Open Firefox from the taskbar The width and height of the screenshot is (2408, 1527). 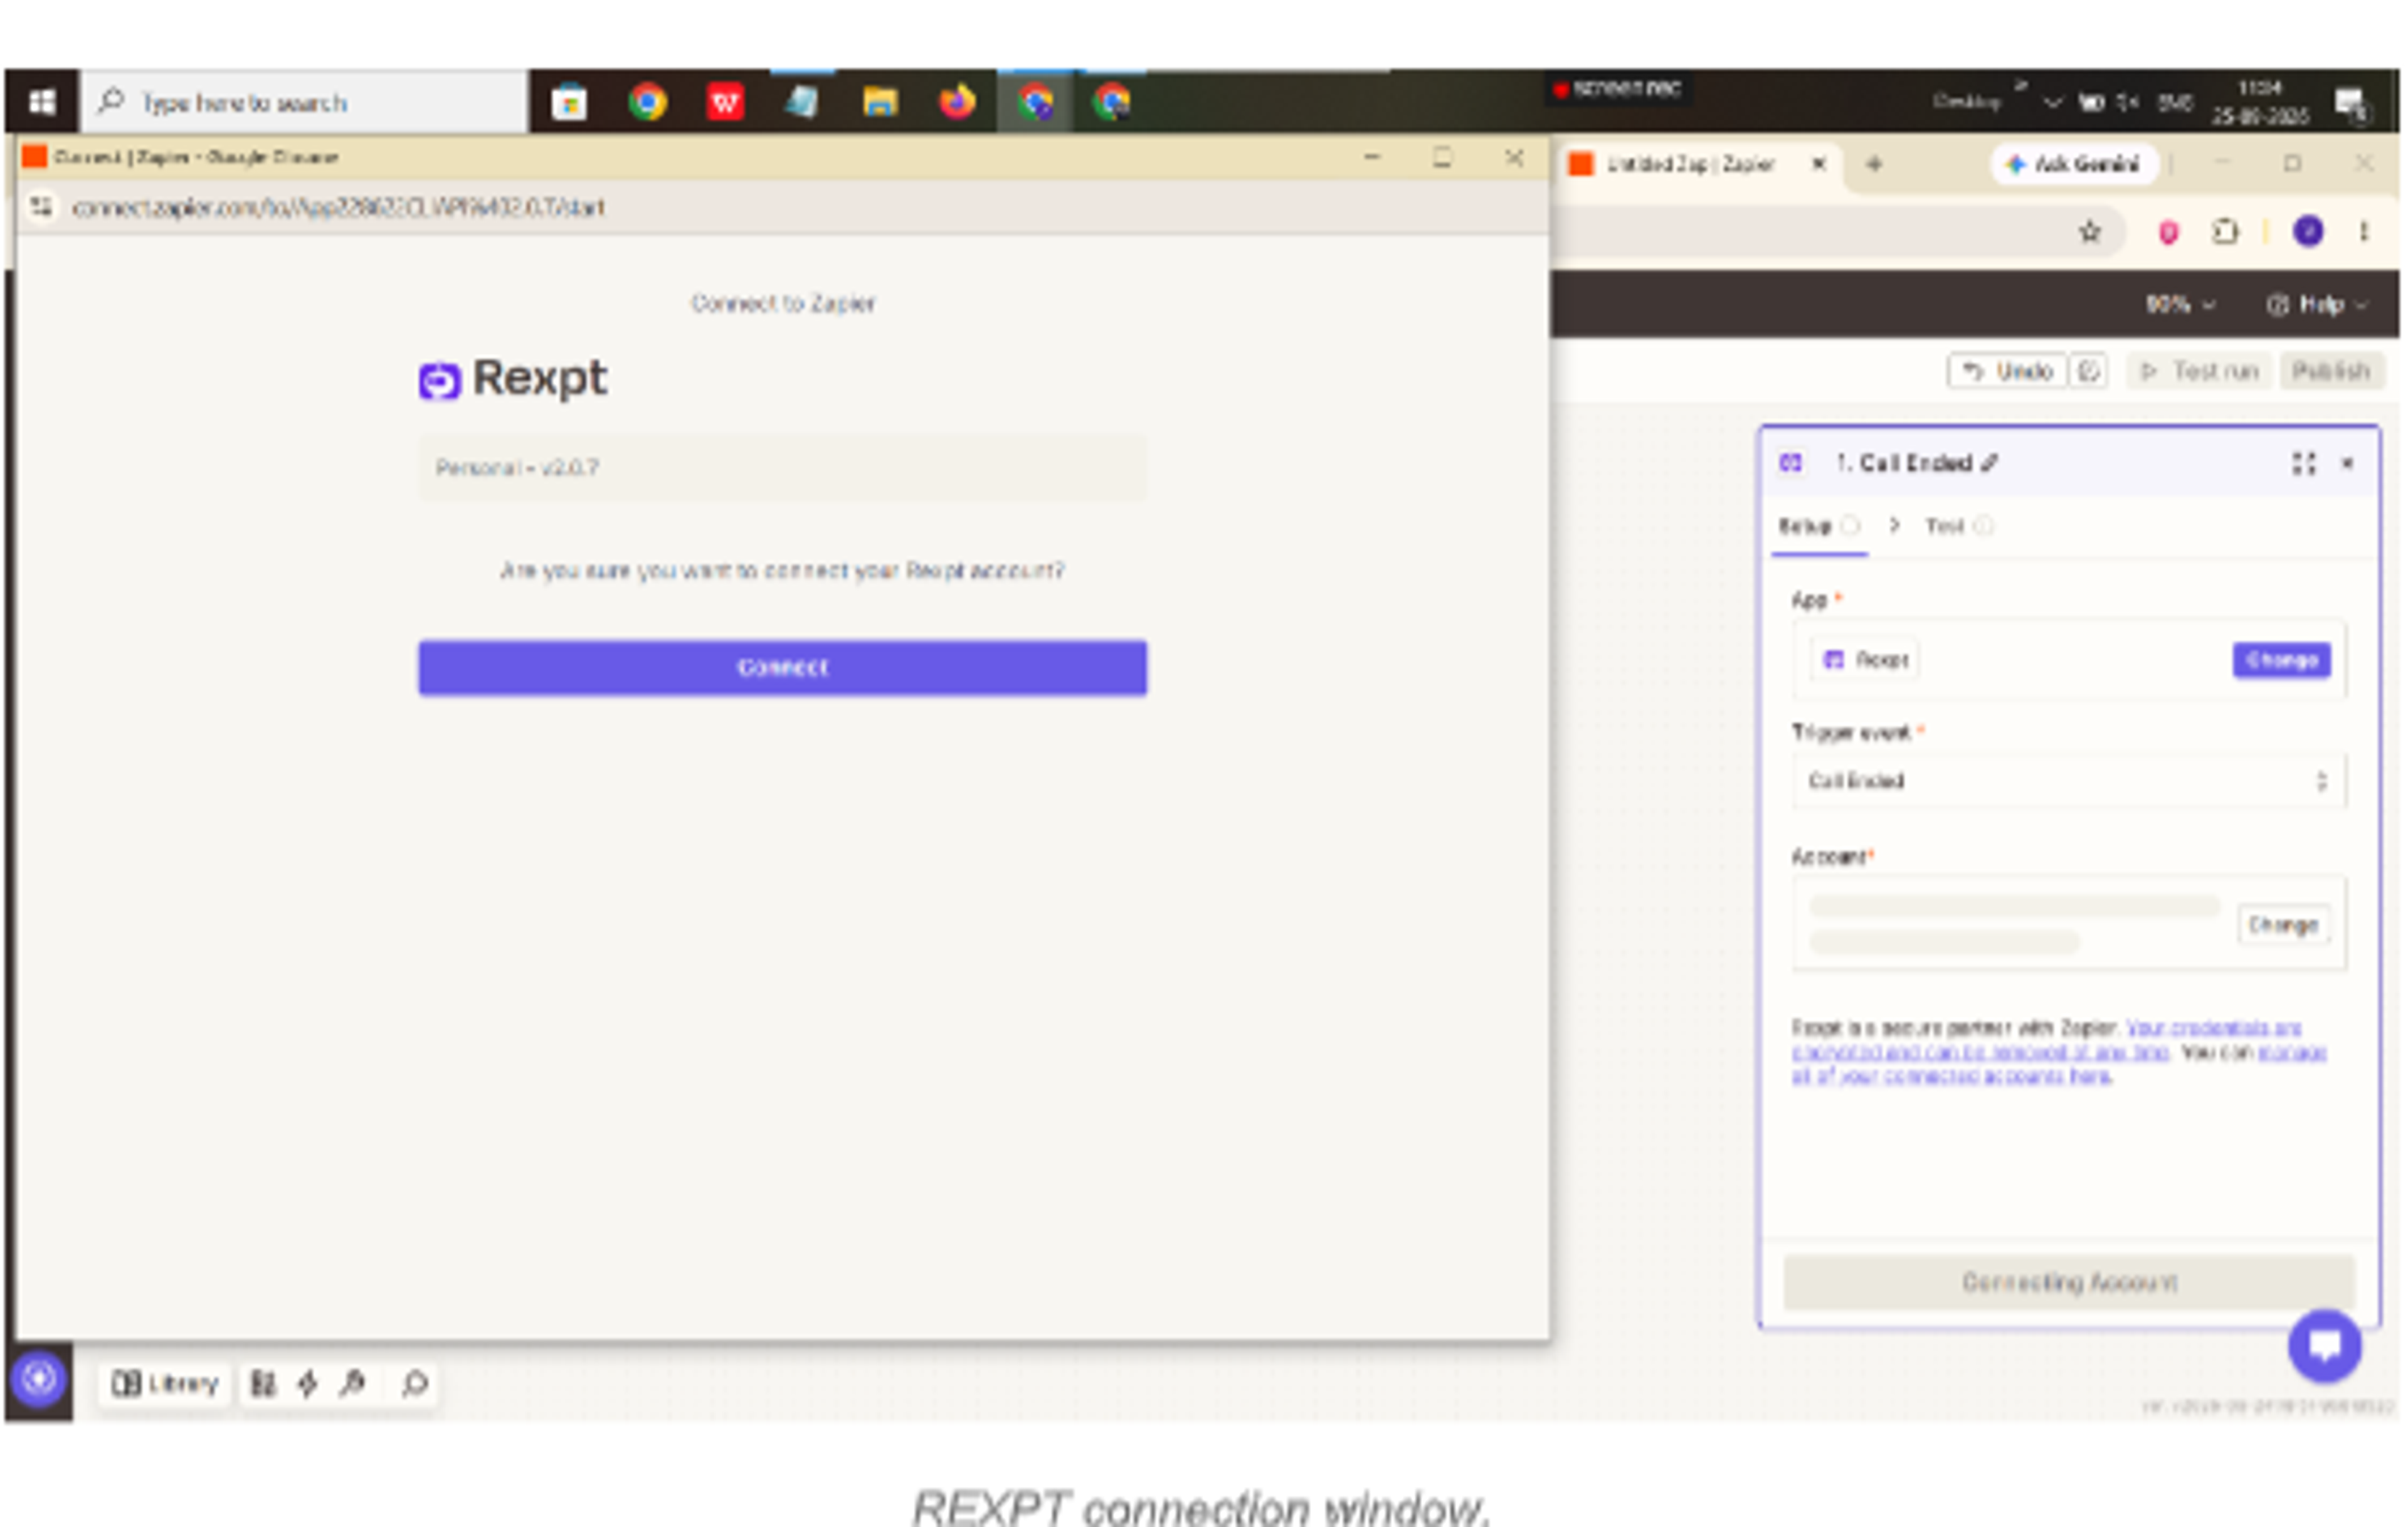pyautogui.click(x=956, y=102)
